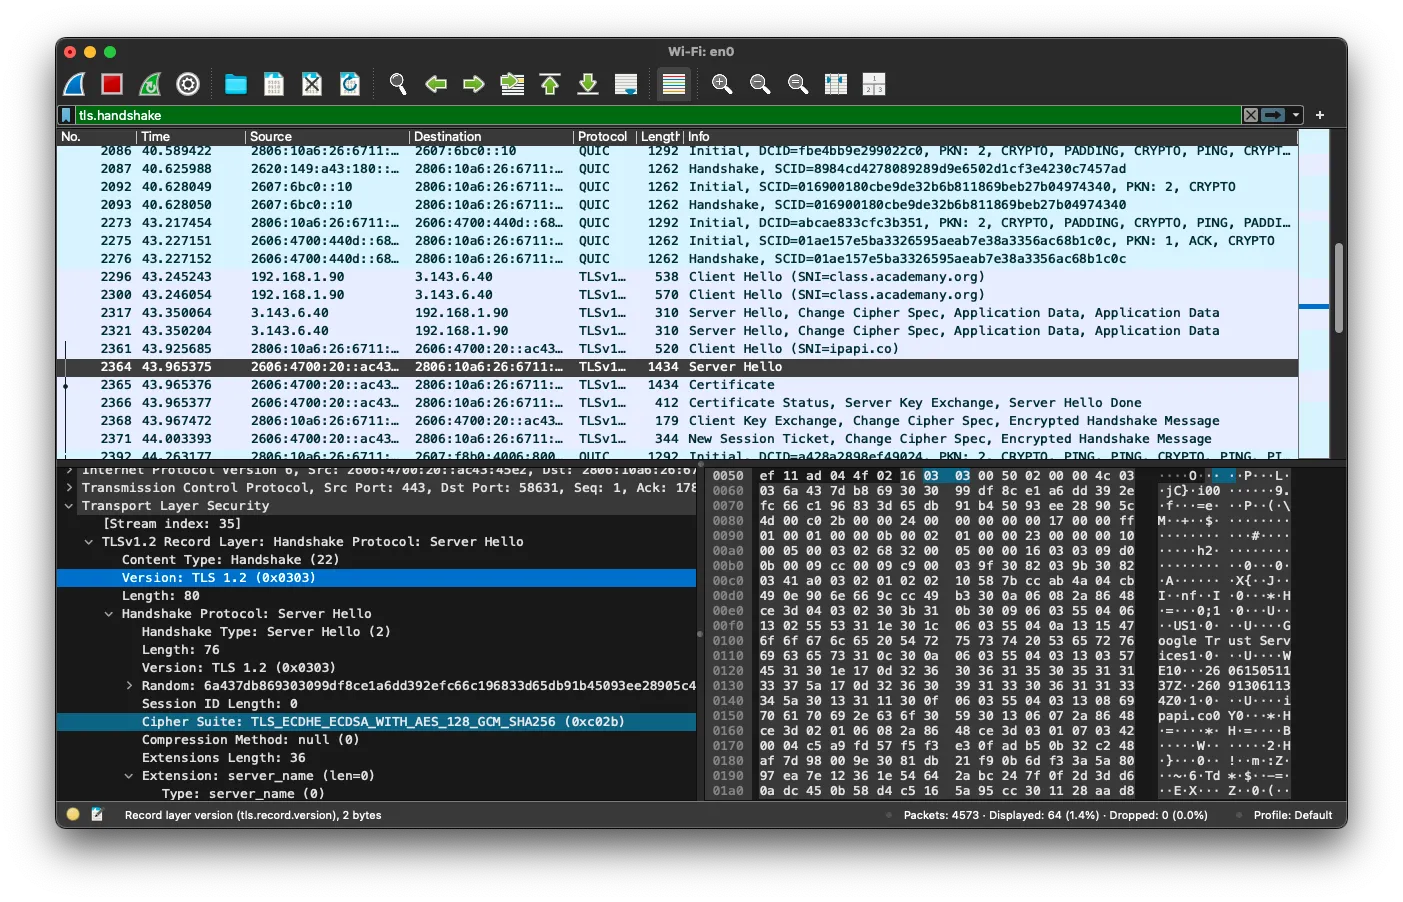1403x902 pixels.
Task: Open the display filter bookmark menu
Action: click(67, 115)
